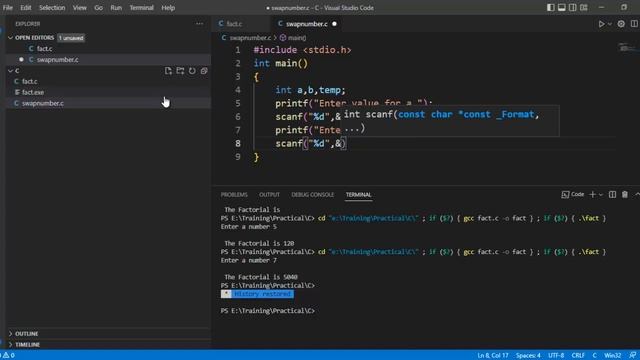Click the unsaved dot on swapnumber.c tab
640x360 pixels.
[334, 24]
